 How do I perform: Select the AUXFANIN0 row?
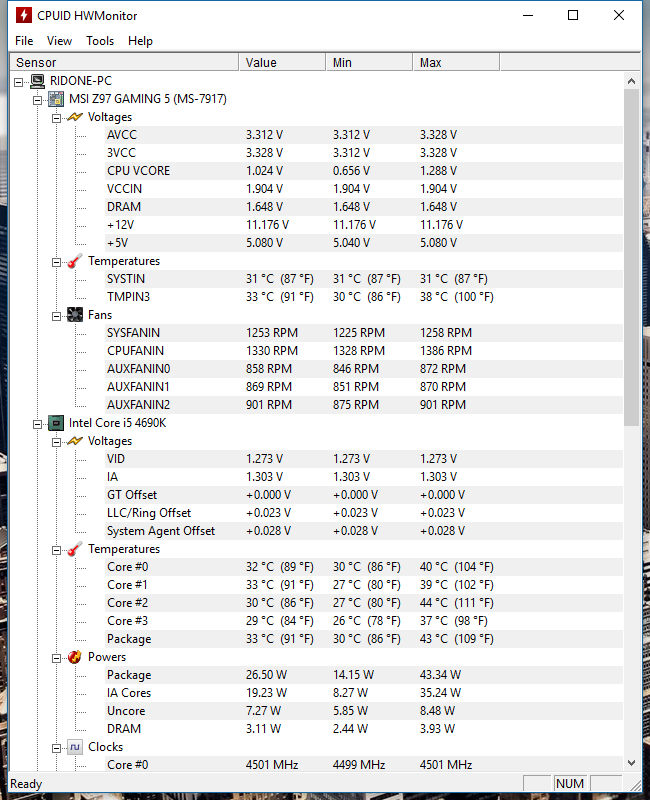(364, 369)
